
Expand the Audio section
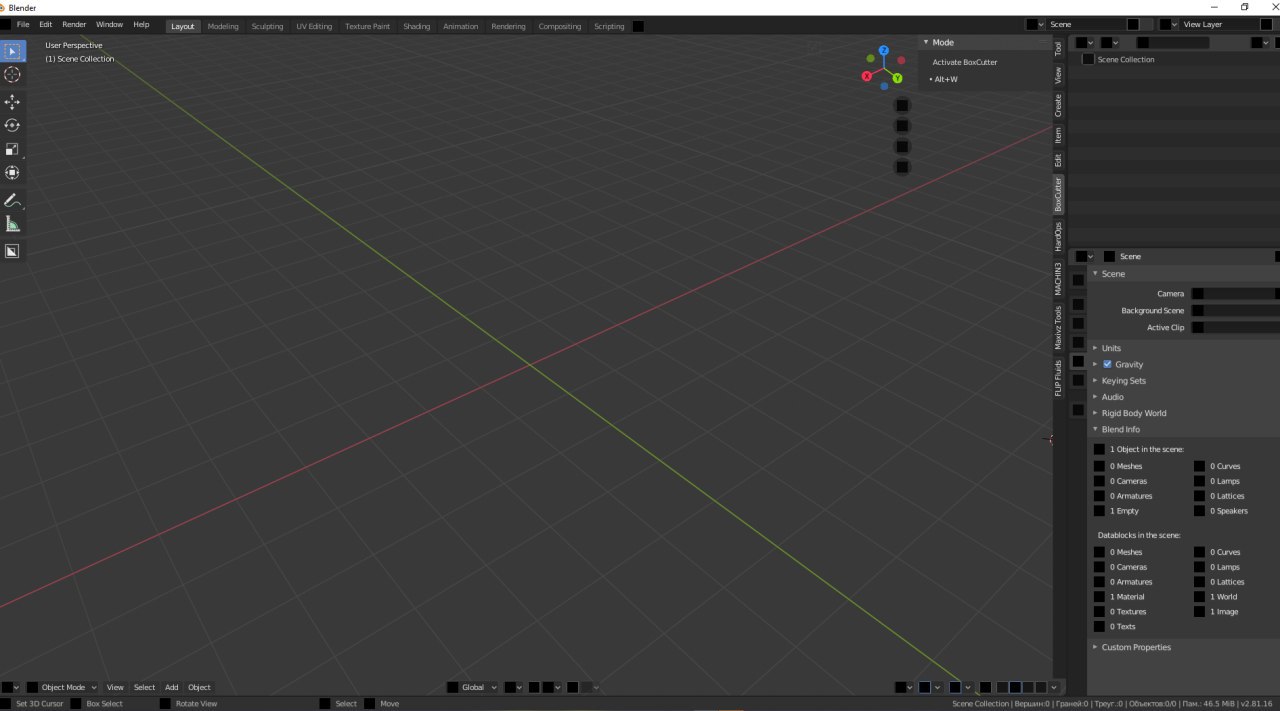tap(1095, 397)
